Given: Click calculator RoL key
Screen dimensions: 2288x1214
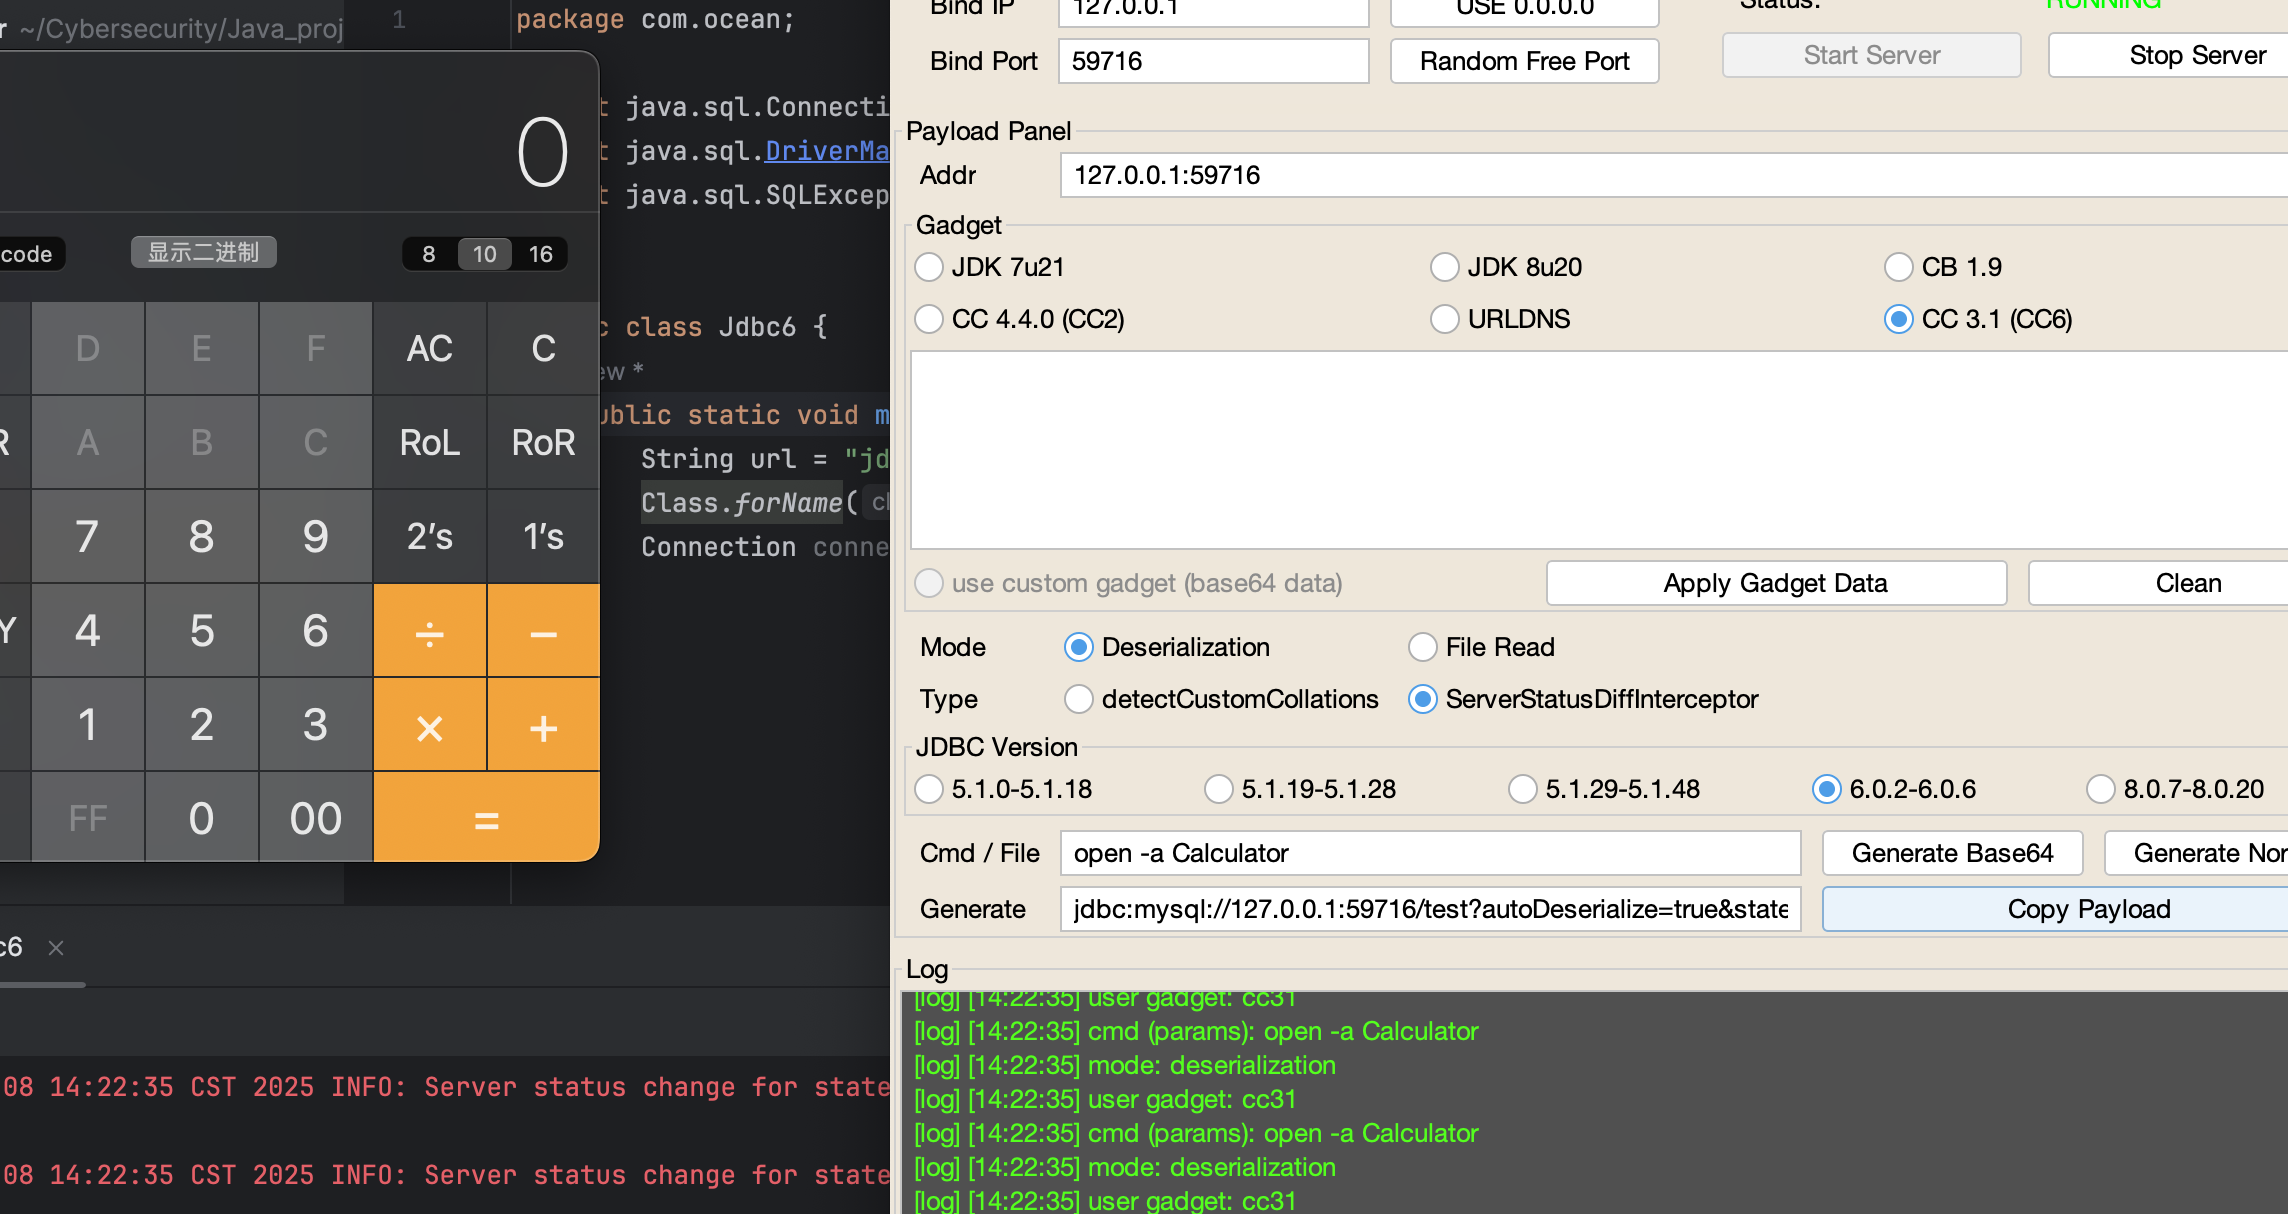Looking at the screenshot, I should tap(430, 443).
